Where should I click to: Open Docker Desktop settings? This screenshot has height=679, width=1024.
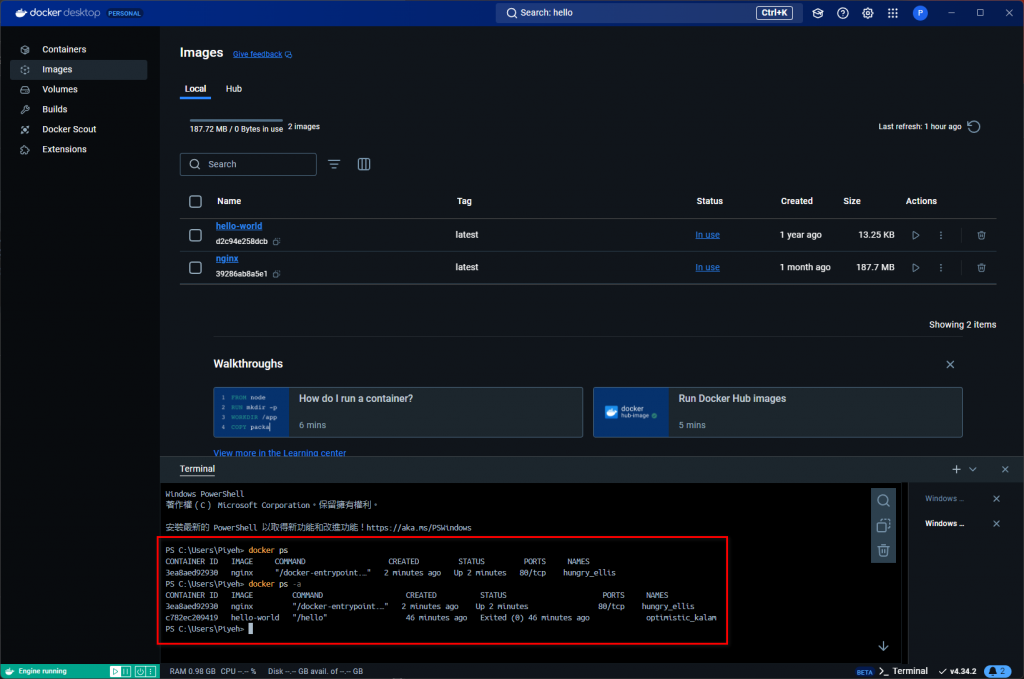pos(867,13)
